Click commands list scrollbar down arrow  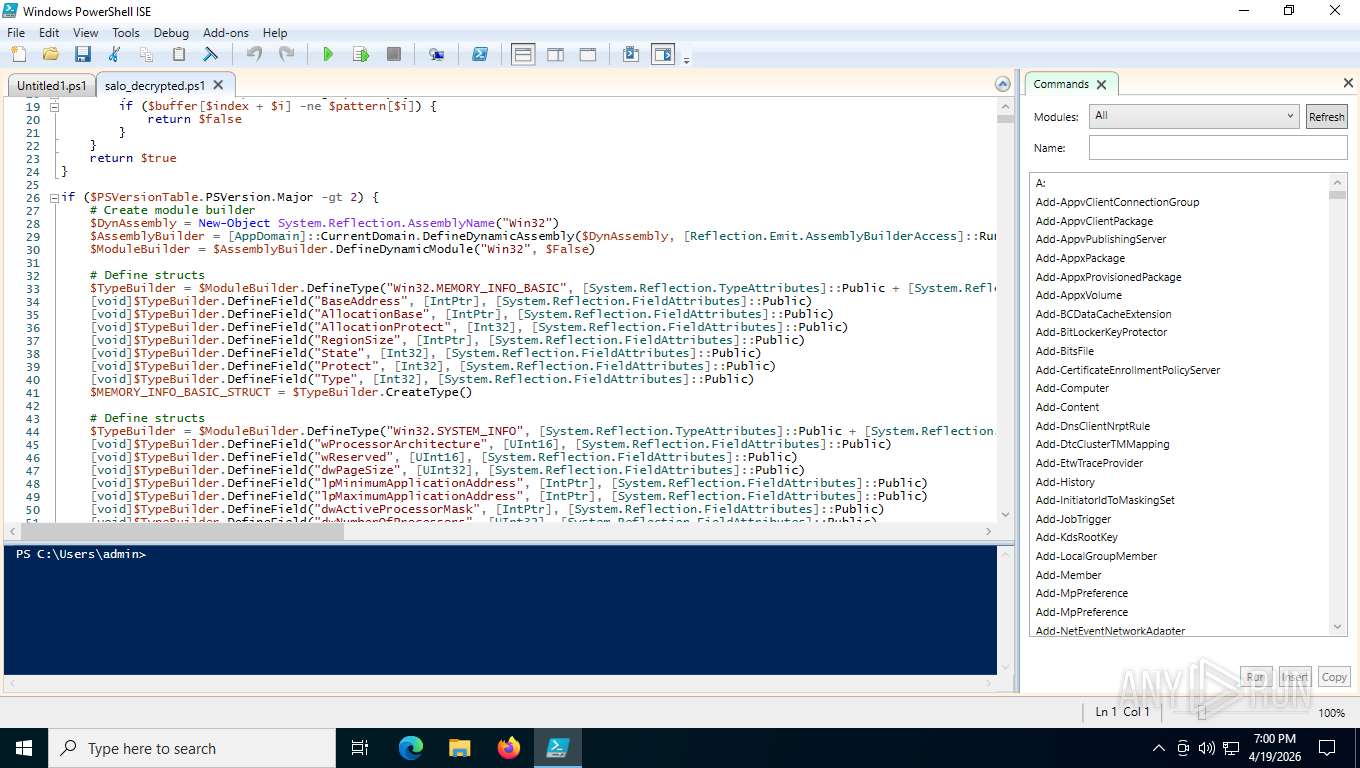(1338, 627)
